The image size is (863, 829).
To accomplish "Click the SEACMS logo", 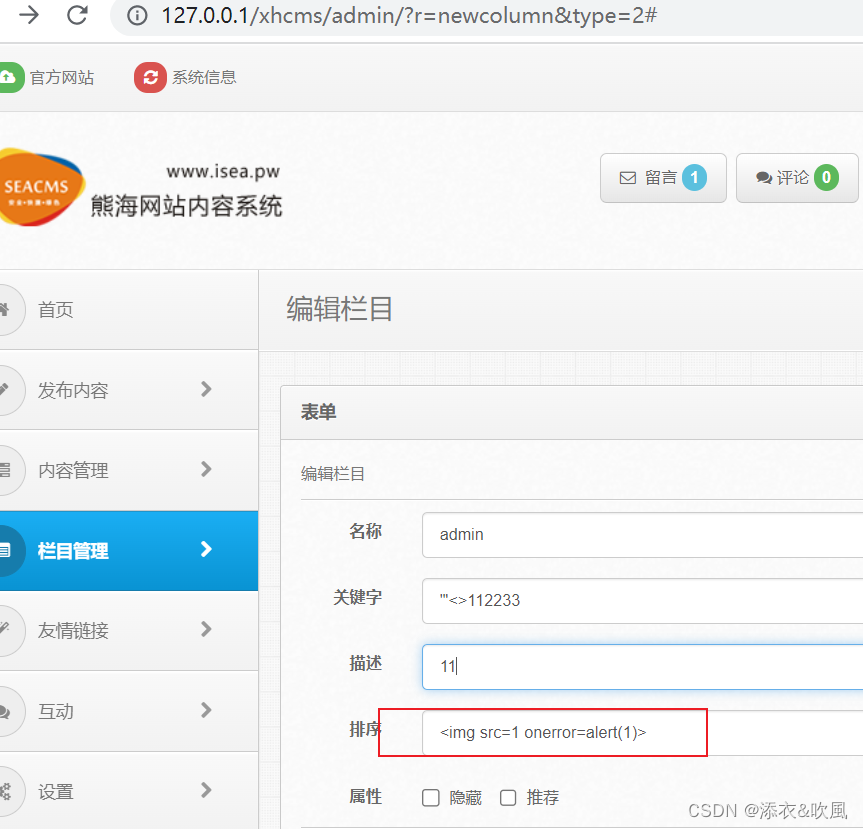I will click(x=42, y=188).
